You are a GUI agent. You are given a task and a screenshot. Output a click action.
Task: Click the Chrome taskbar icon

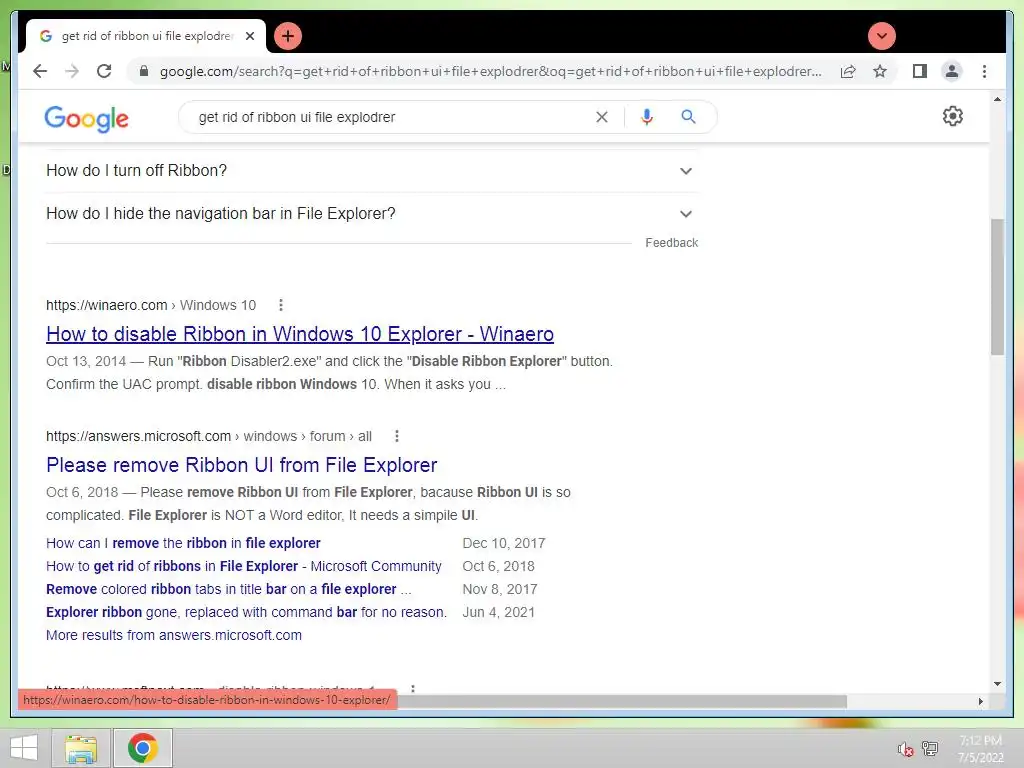142,748
